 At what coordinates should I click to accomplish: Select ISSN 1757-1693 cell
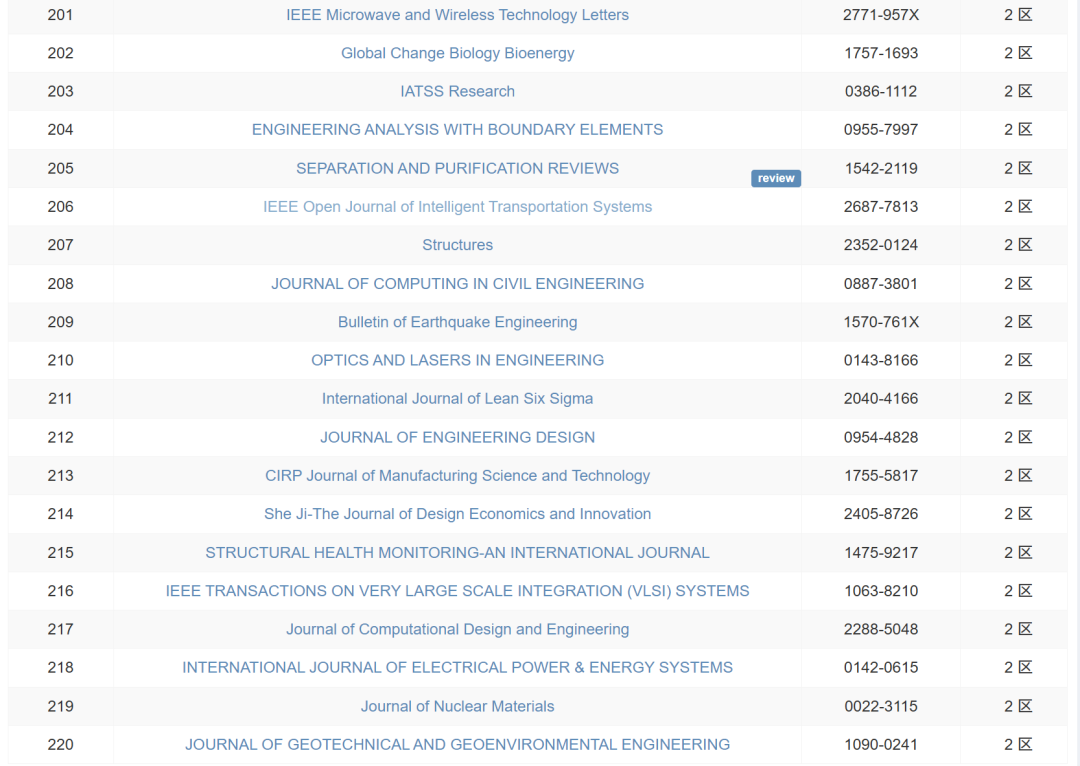[x=881, y=53]
